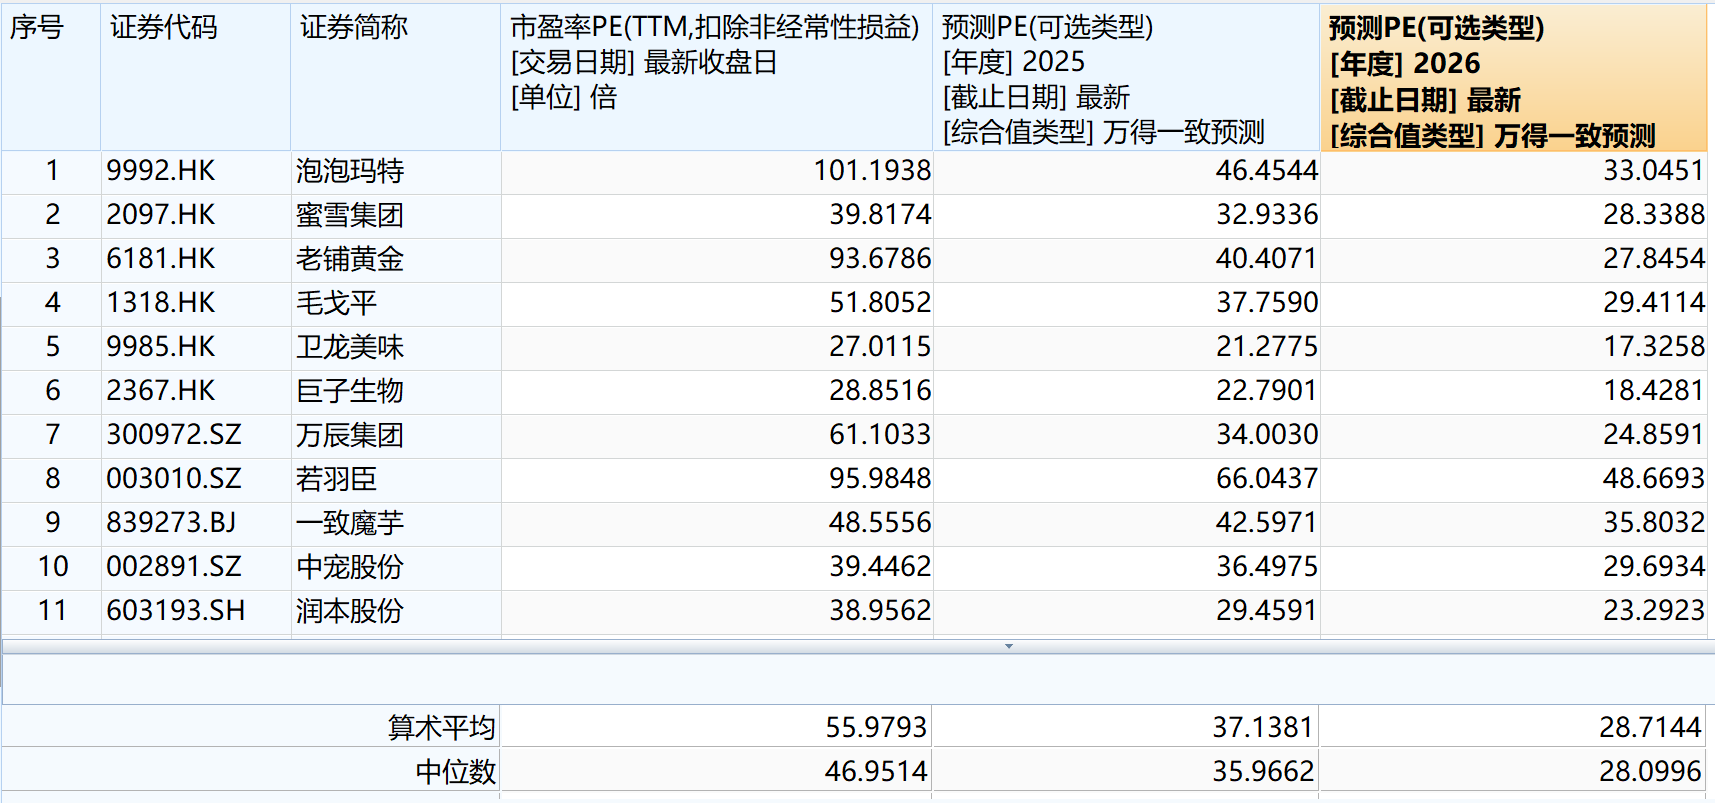1715x803 pixels.
Task: Select the median value 46.9514
Action: pyautogui.click(x=876, y=771)
